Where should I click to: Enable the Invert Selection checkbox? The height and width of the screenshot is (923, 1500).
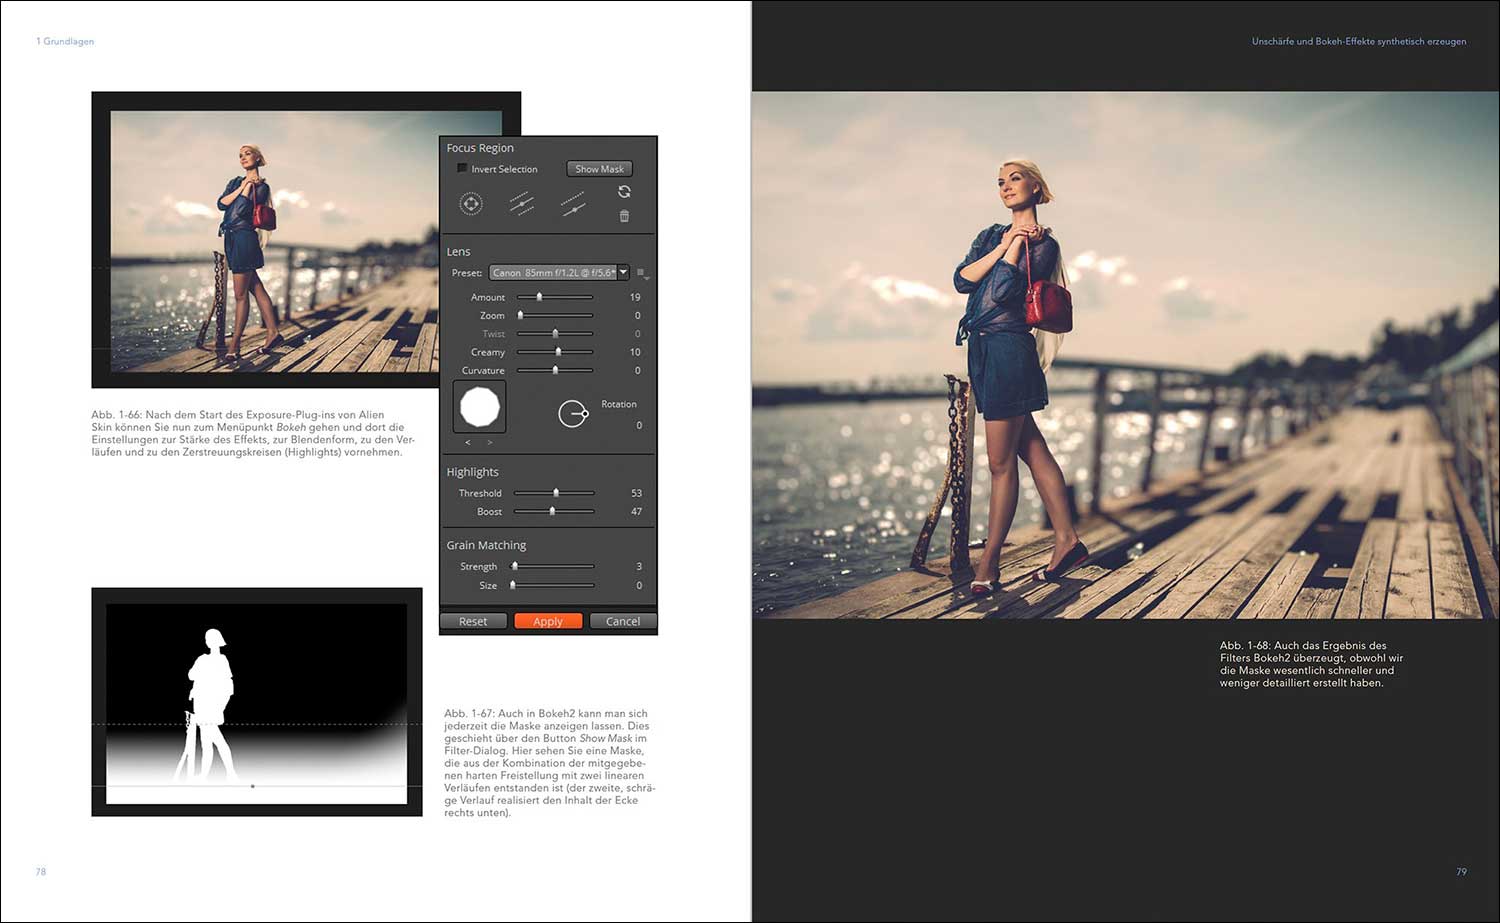pos(462,168)
